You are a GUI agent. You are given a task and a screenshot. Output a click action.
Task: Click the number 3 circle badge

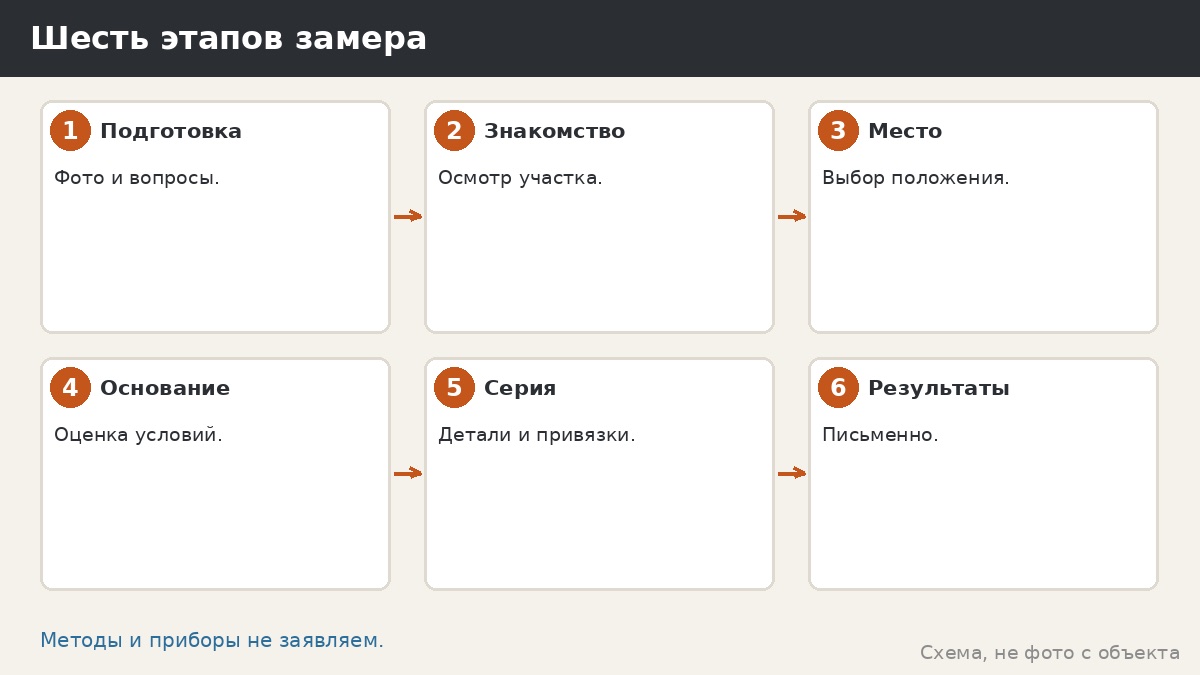[838, 131]
